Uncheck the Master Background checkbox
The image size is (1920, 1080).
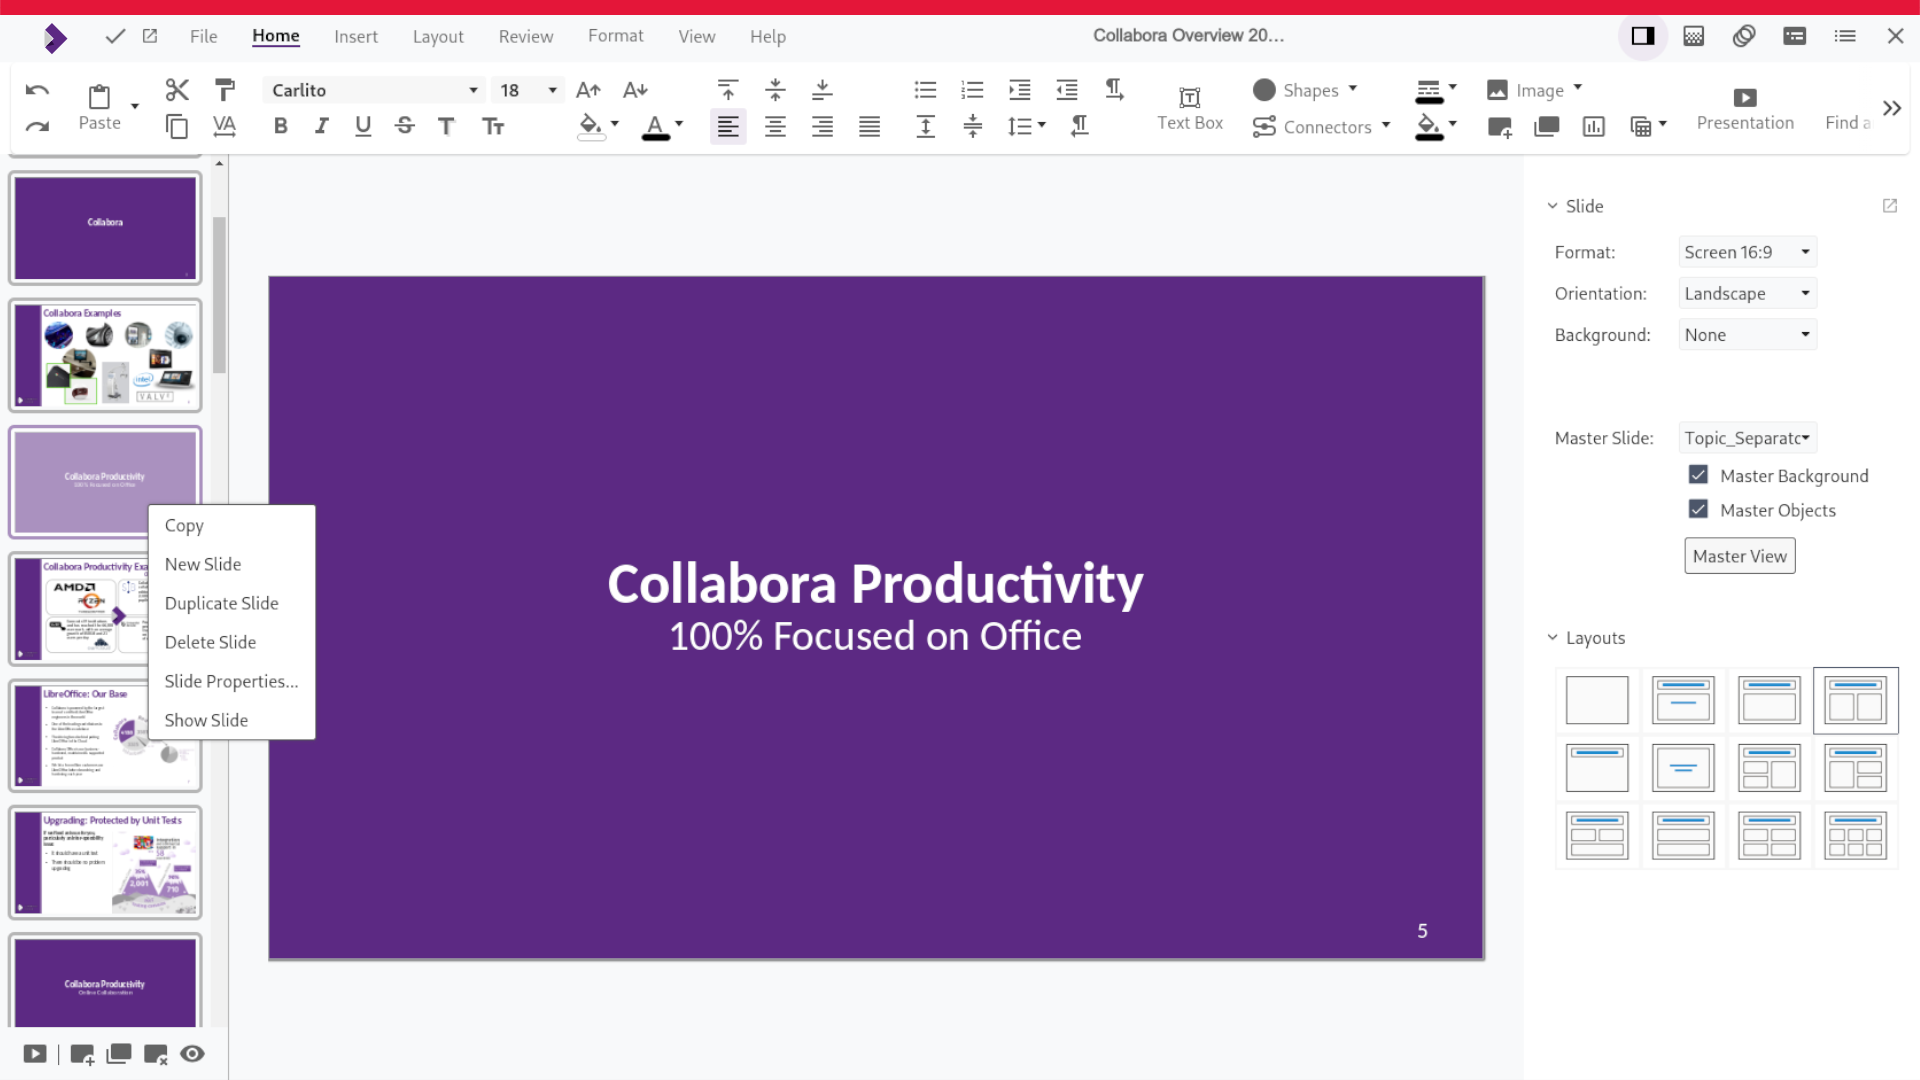click(x=1698, y=475)
